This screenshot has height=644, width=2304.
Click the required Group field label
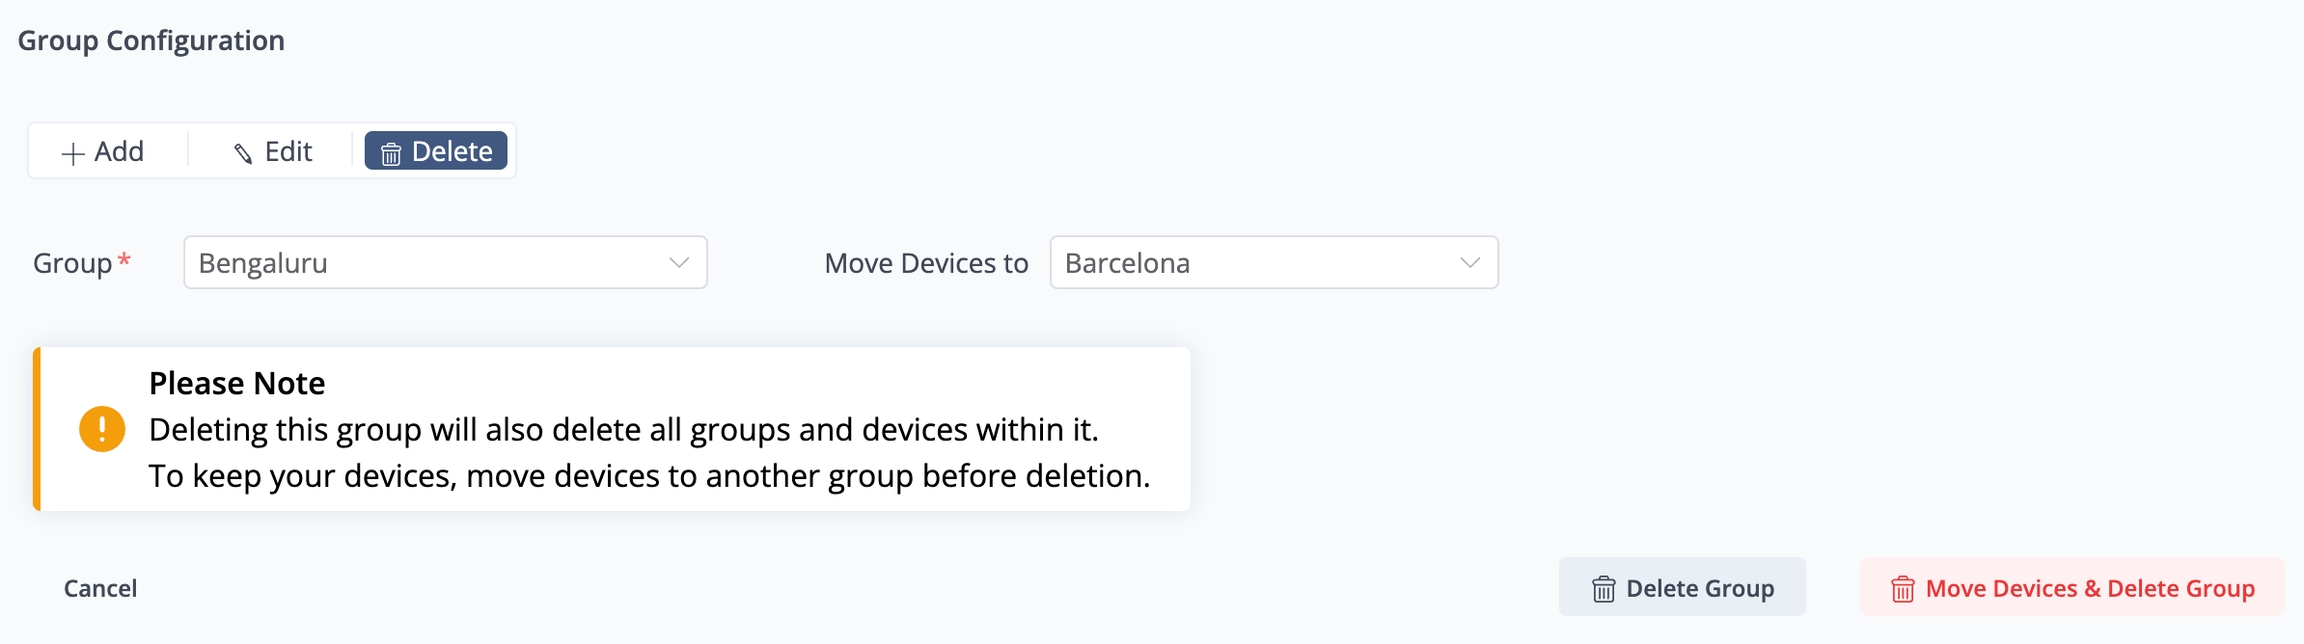click(73, 263)
